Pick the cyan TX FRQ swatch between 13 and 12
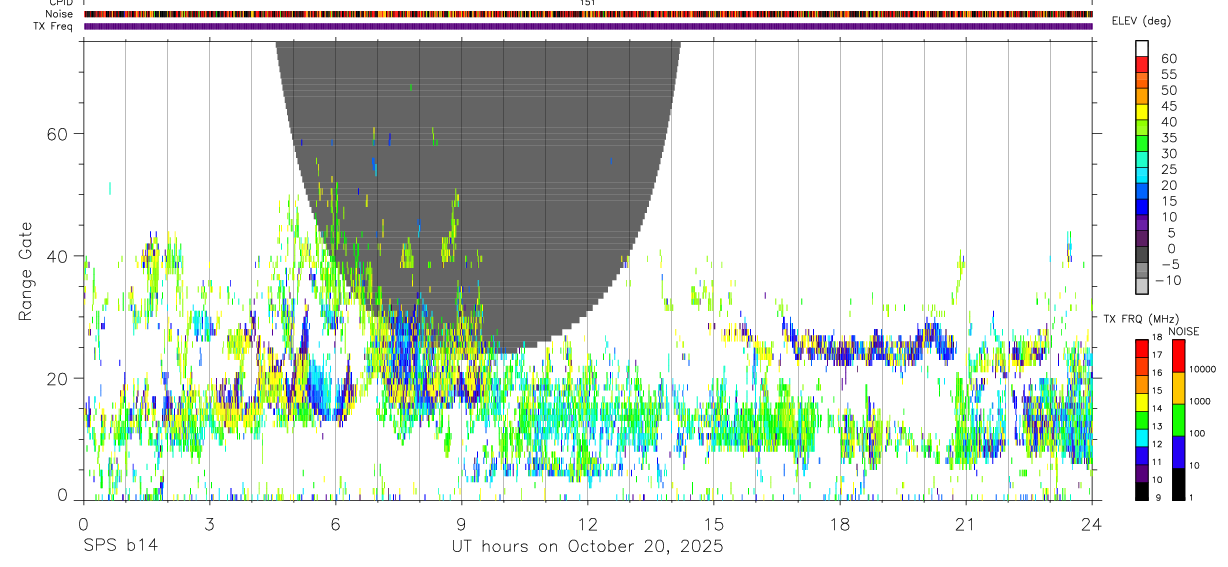This screenshot has height=567, width=1228. click(x=1141, y=437)
